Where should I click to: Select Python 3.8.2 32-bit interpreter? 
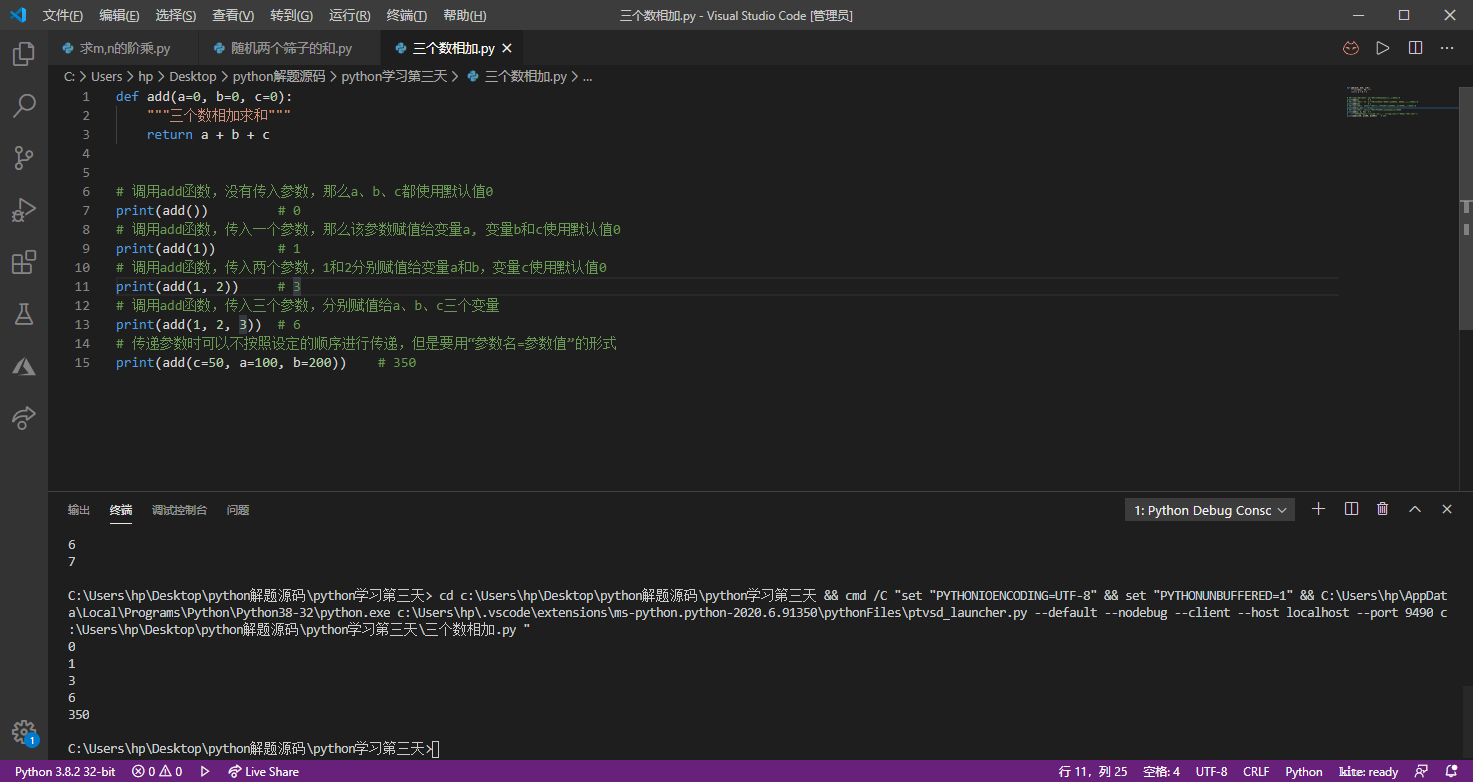[65, 772]
